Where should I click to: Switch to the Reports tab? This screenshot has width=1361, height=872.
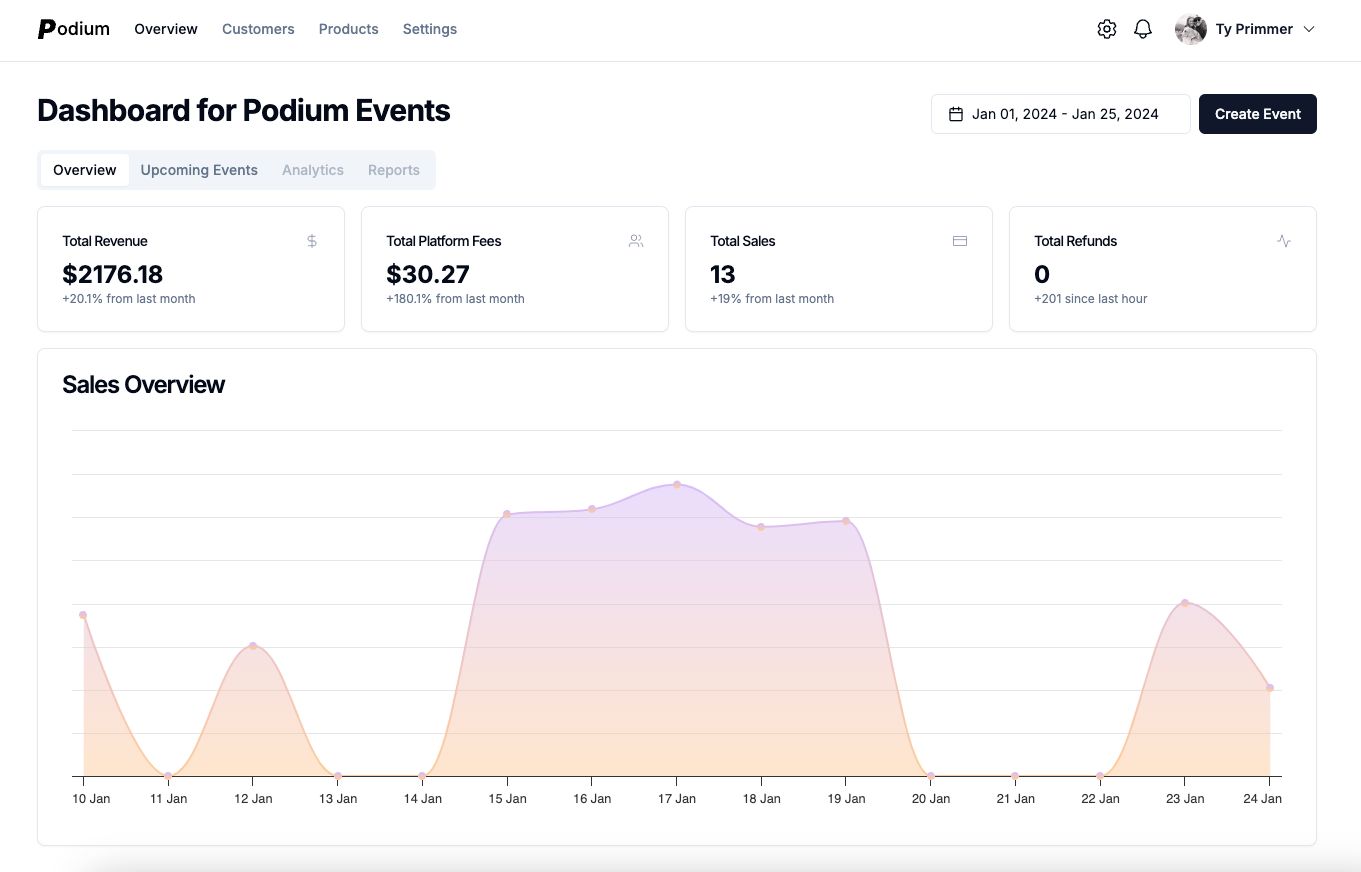coord(394,170)
